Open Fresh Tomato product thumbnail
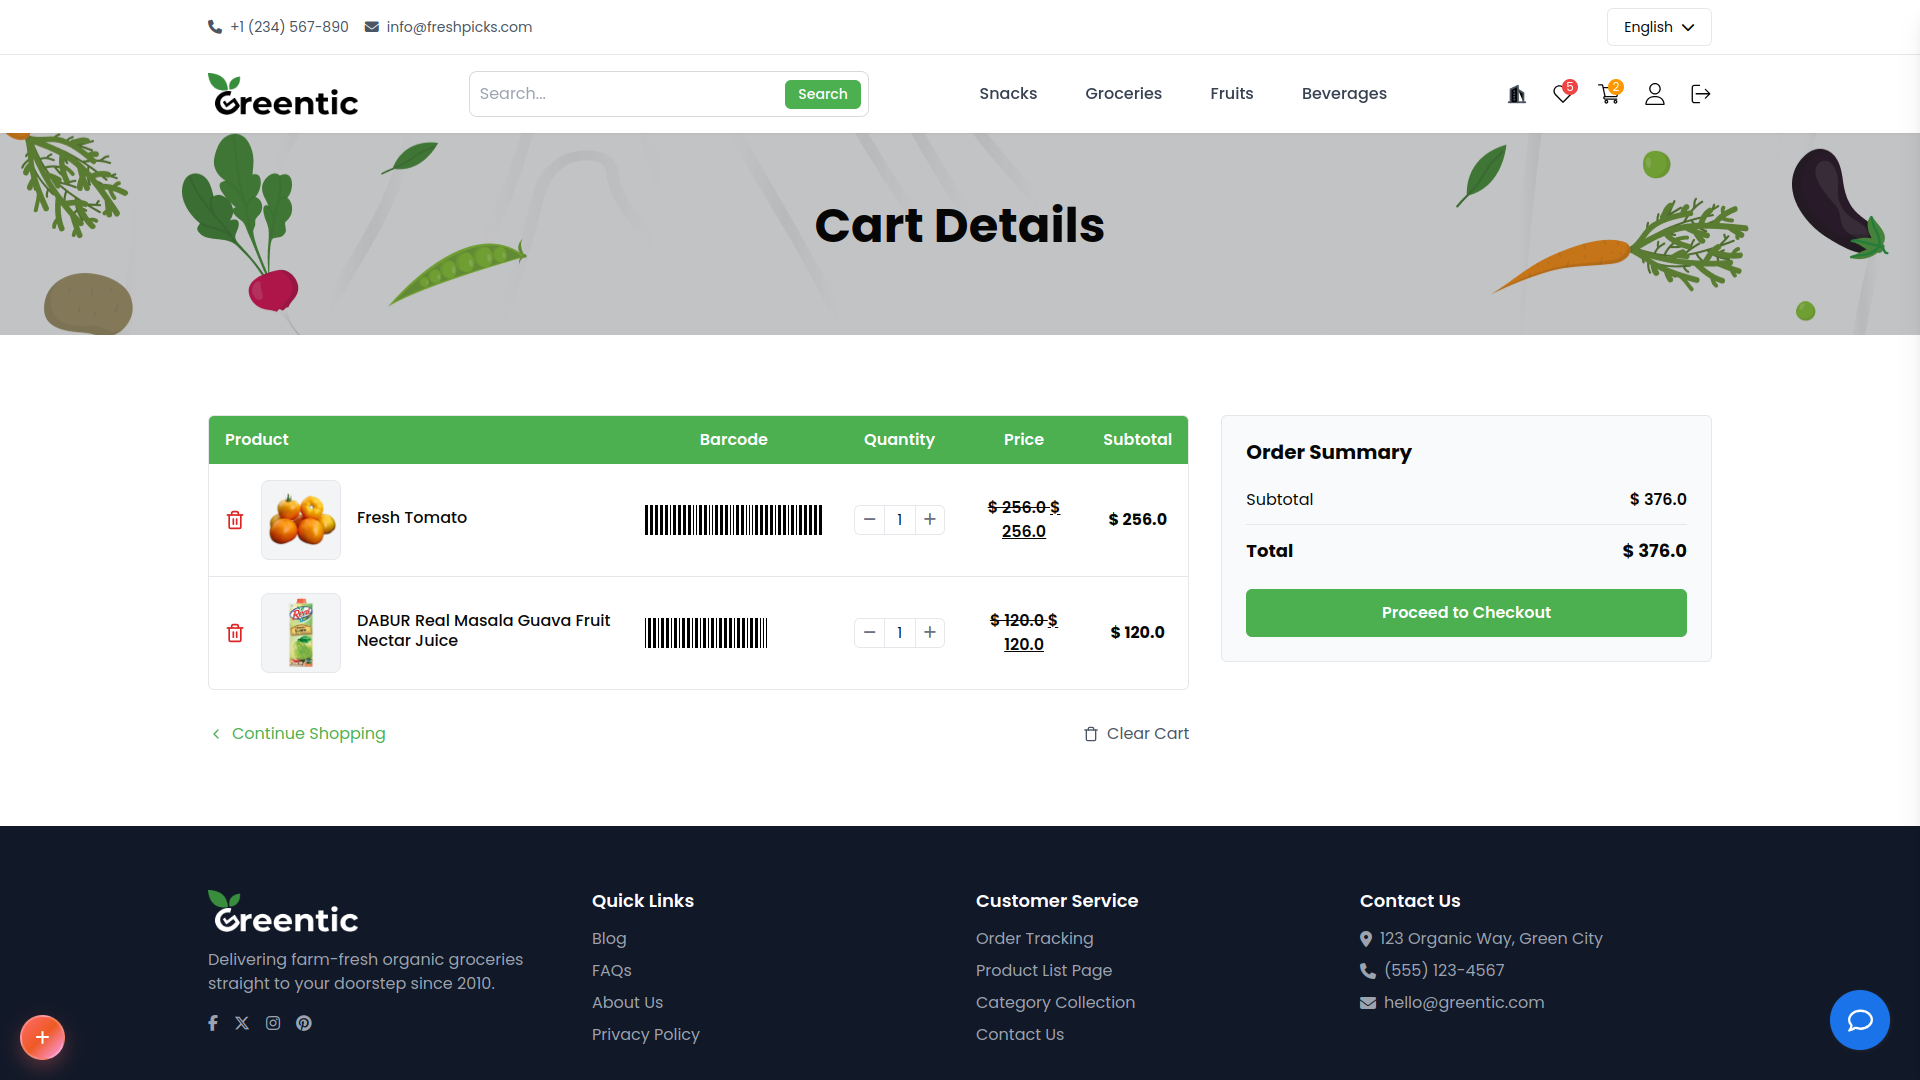The image size is (1920, 1080). click(301, 520)
